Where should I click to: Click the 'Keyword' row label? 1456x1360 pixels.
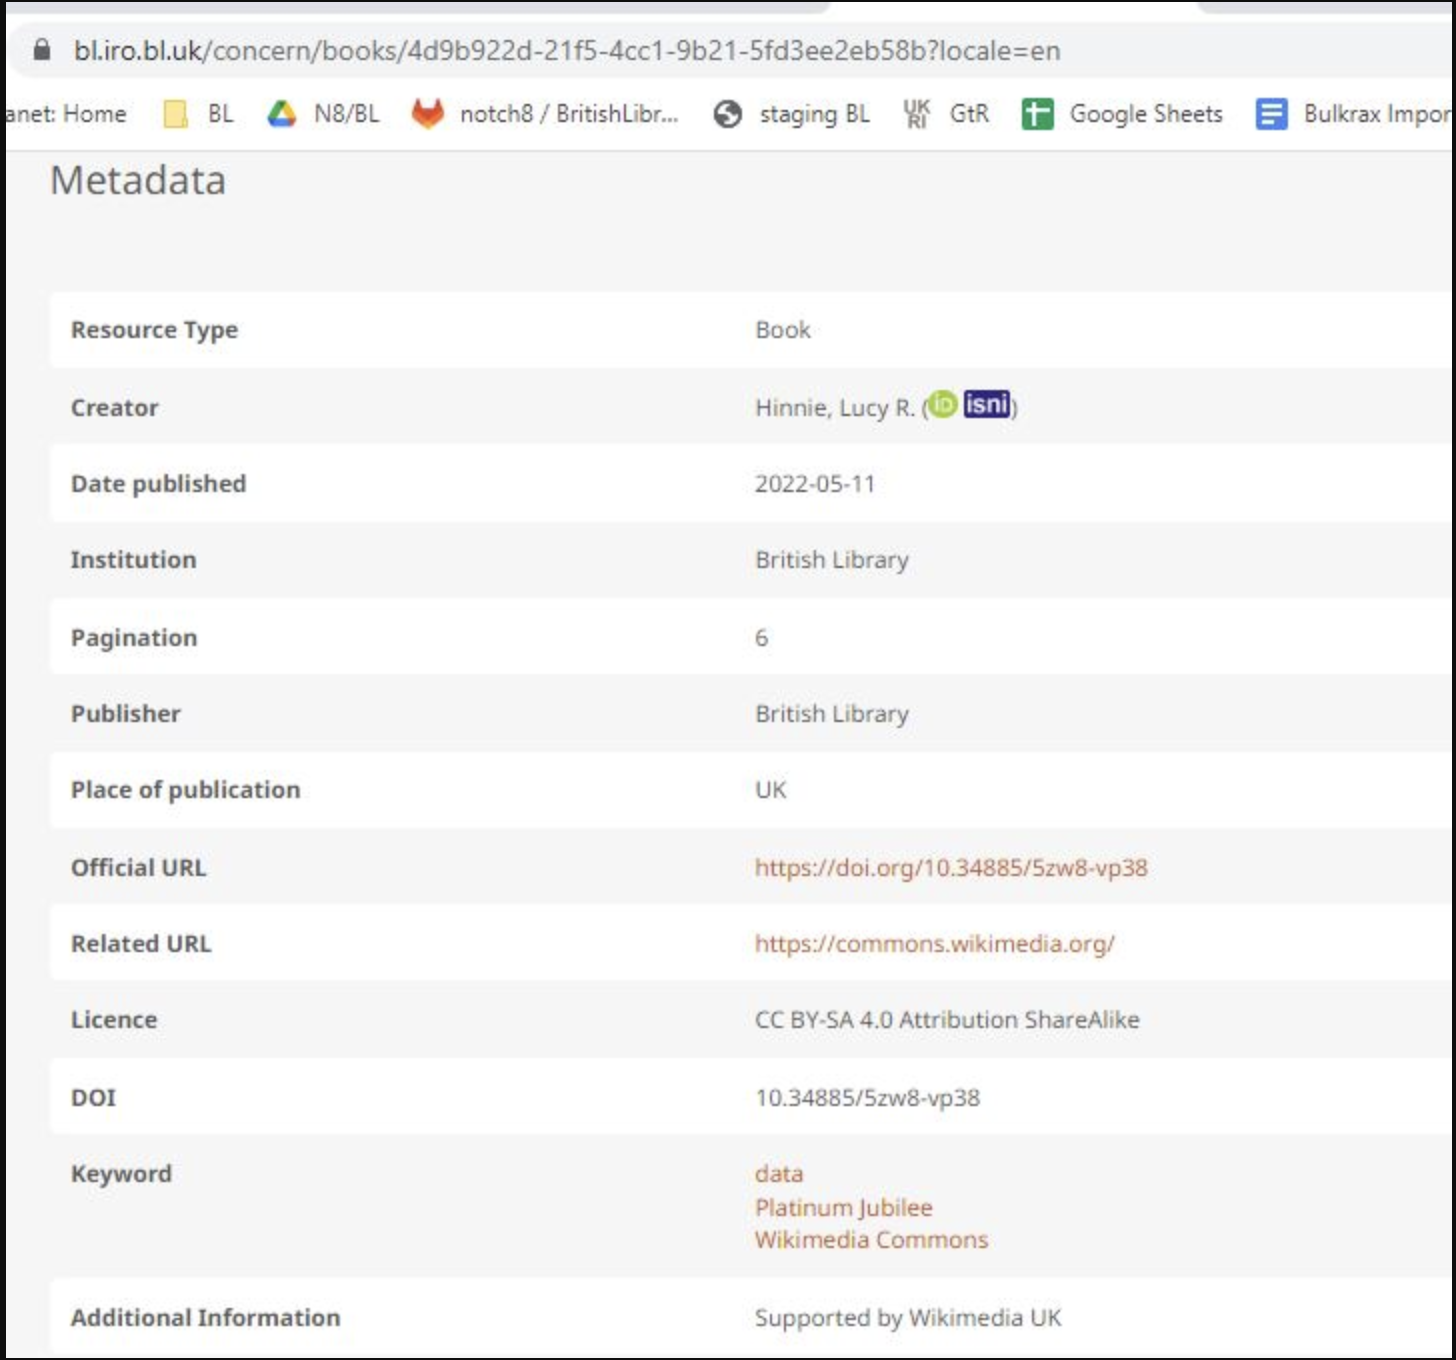click(122, 1174)
